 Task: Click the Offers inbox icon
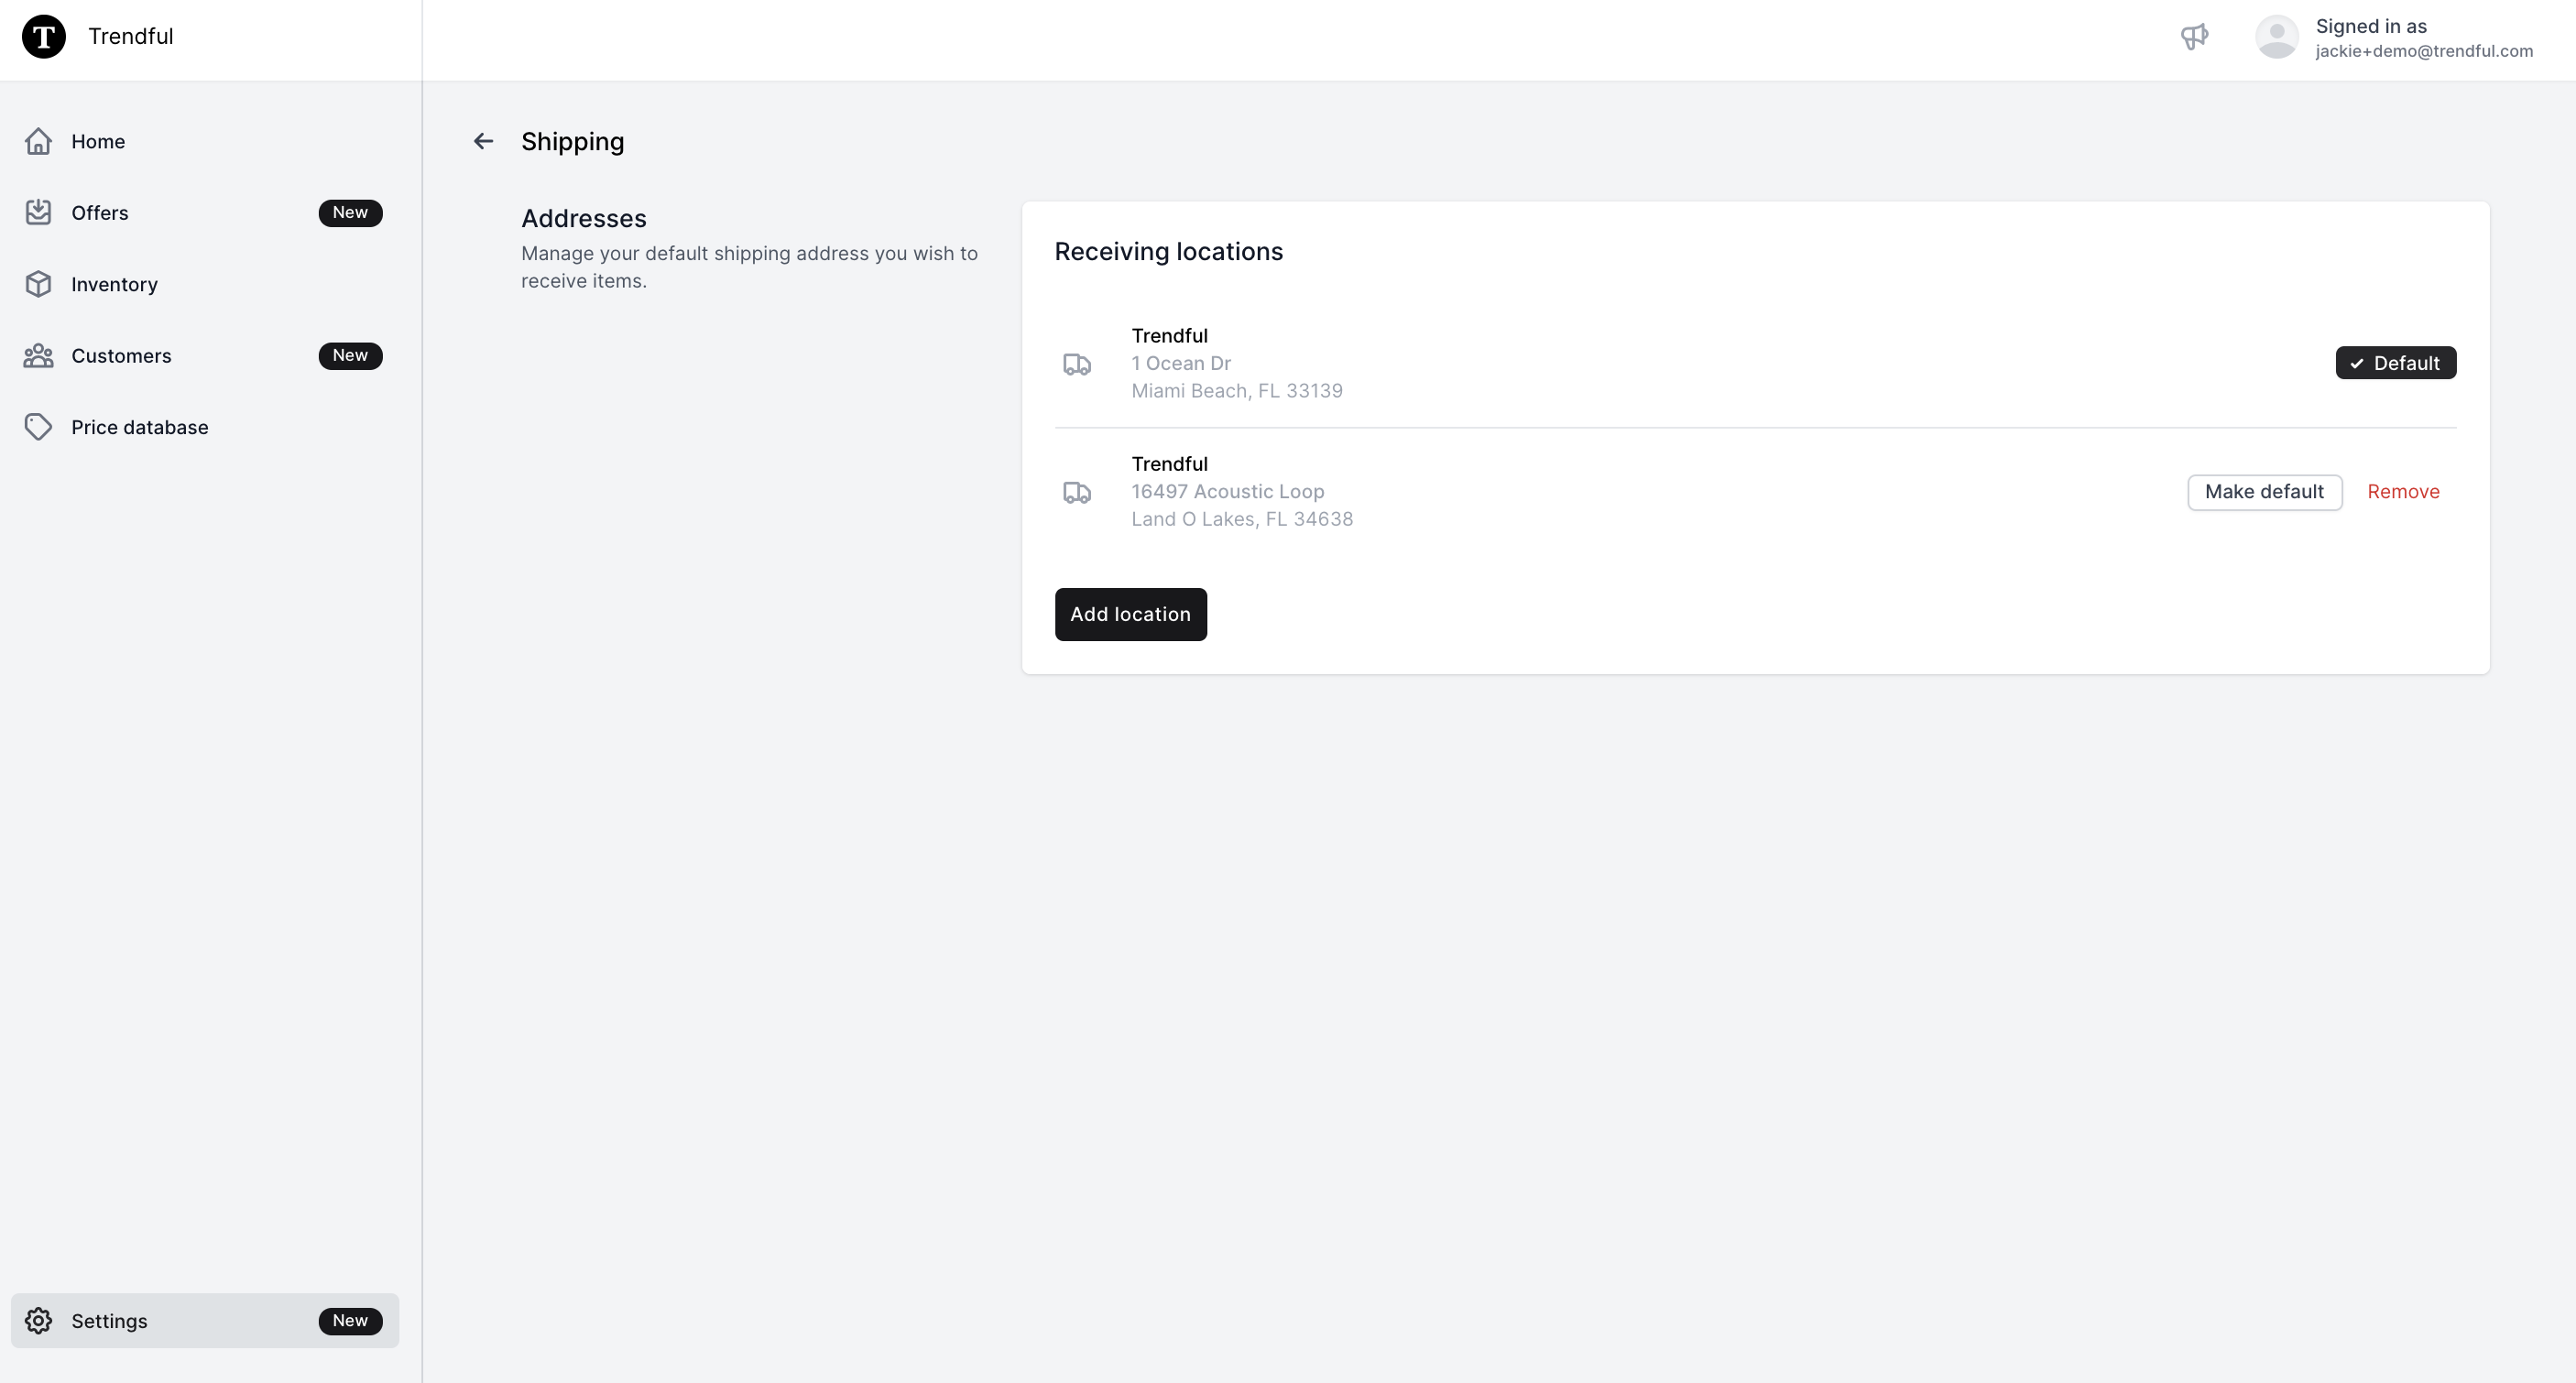pyautogui.click(x=38, y=212)
